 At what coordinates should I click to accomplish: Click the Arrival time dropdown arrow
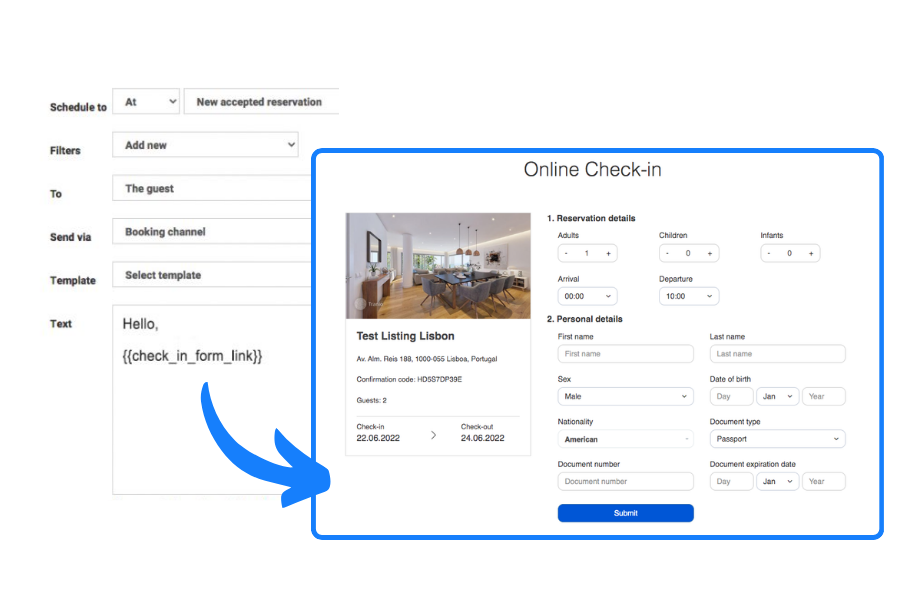609,296
